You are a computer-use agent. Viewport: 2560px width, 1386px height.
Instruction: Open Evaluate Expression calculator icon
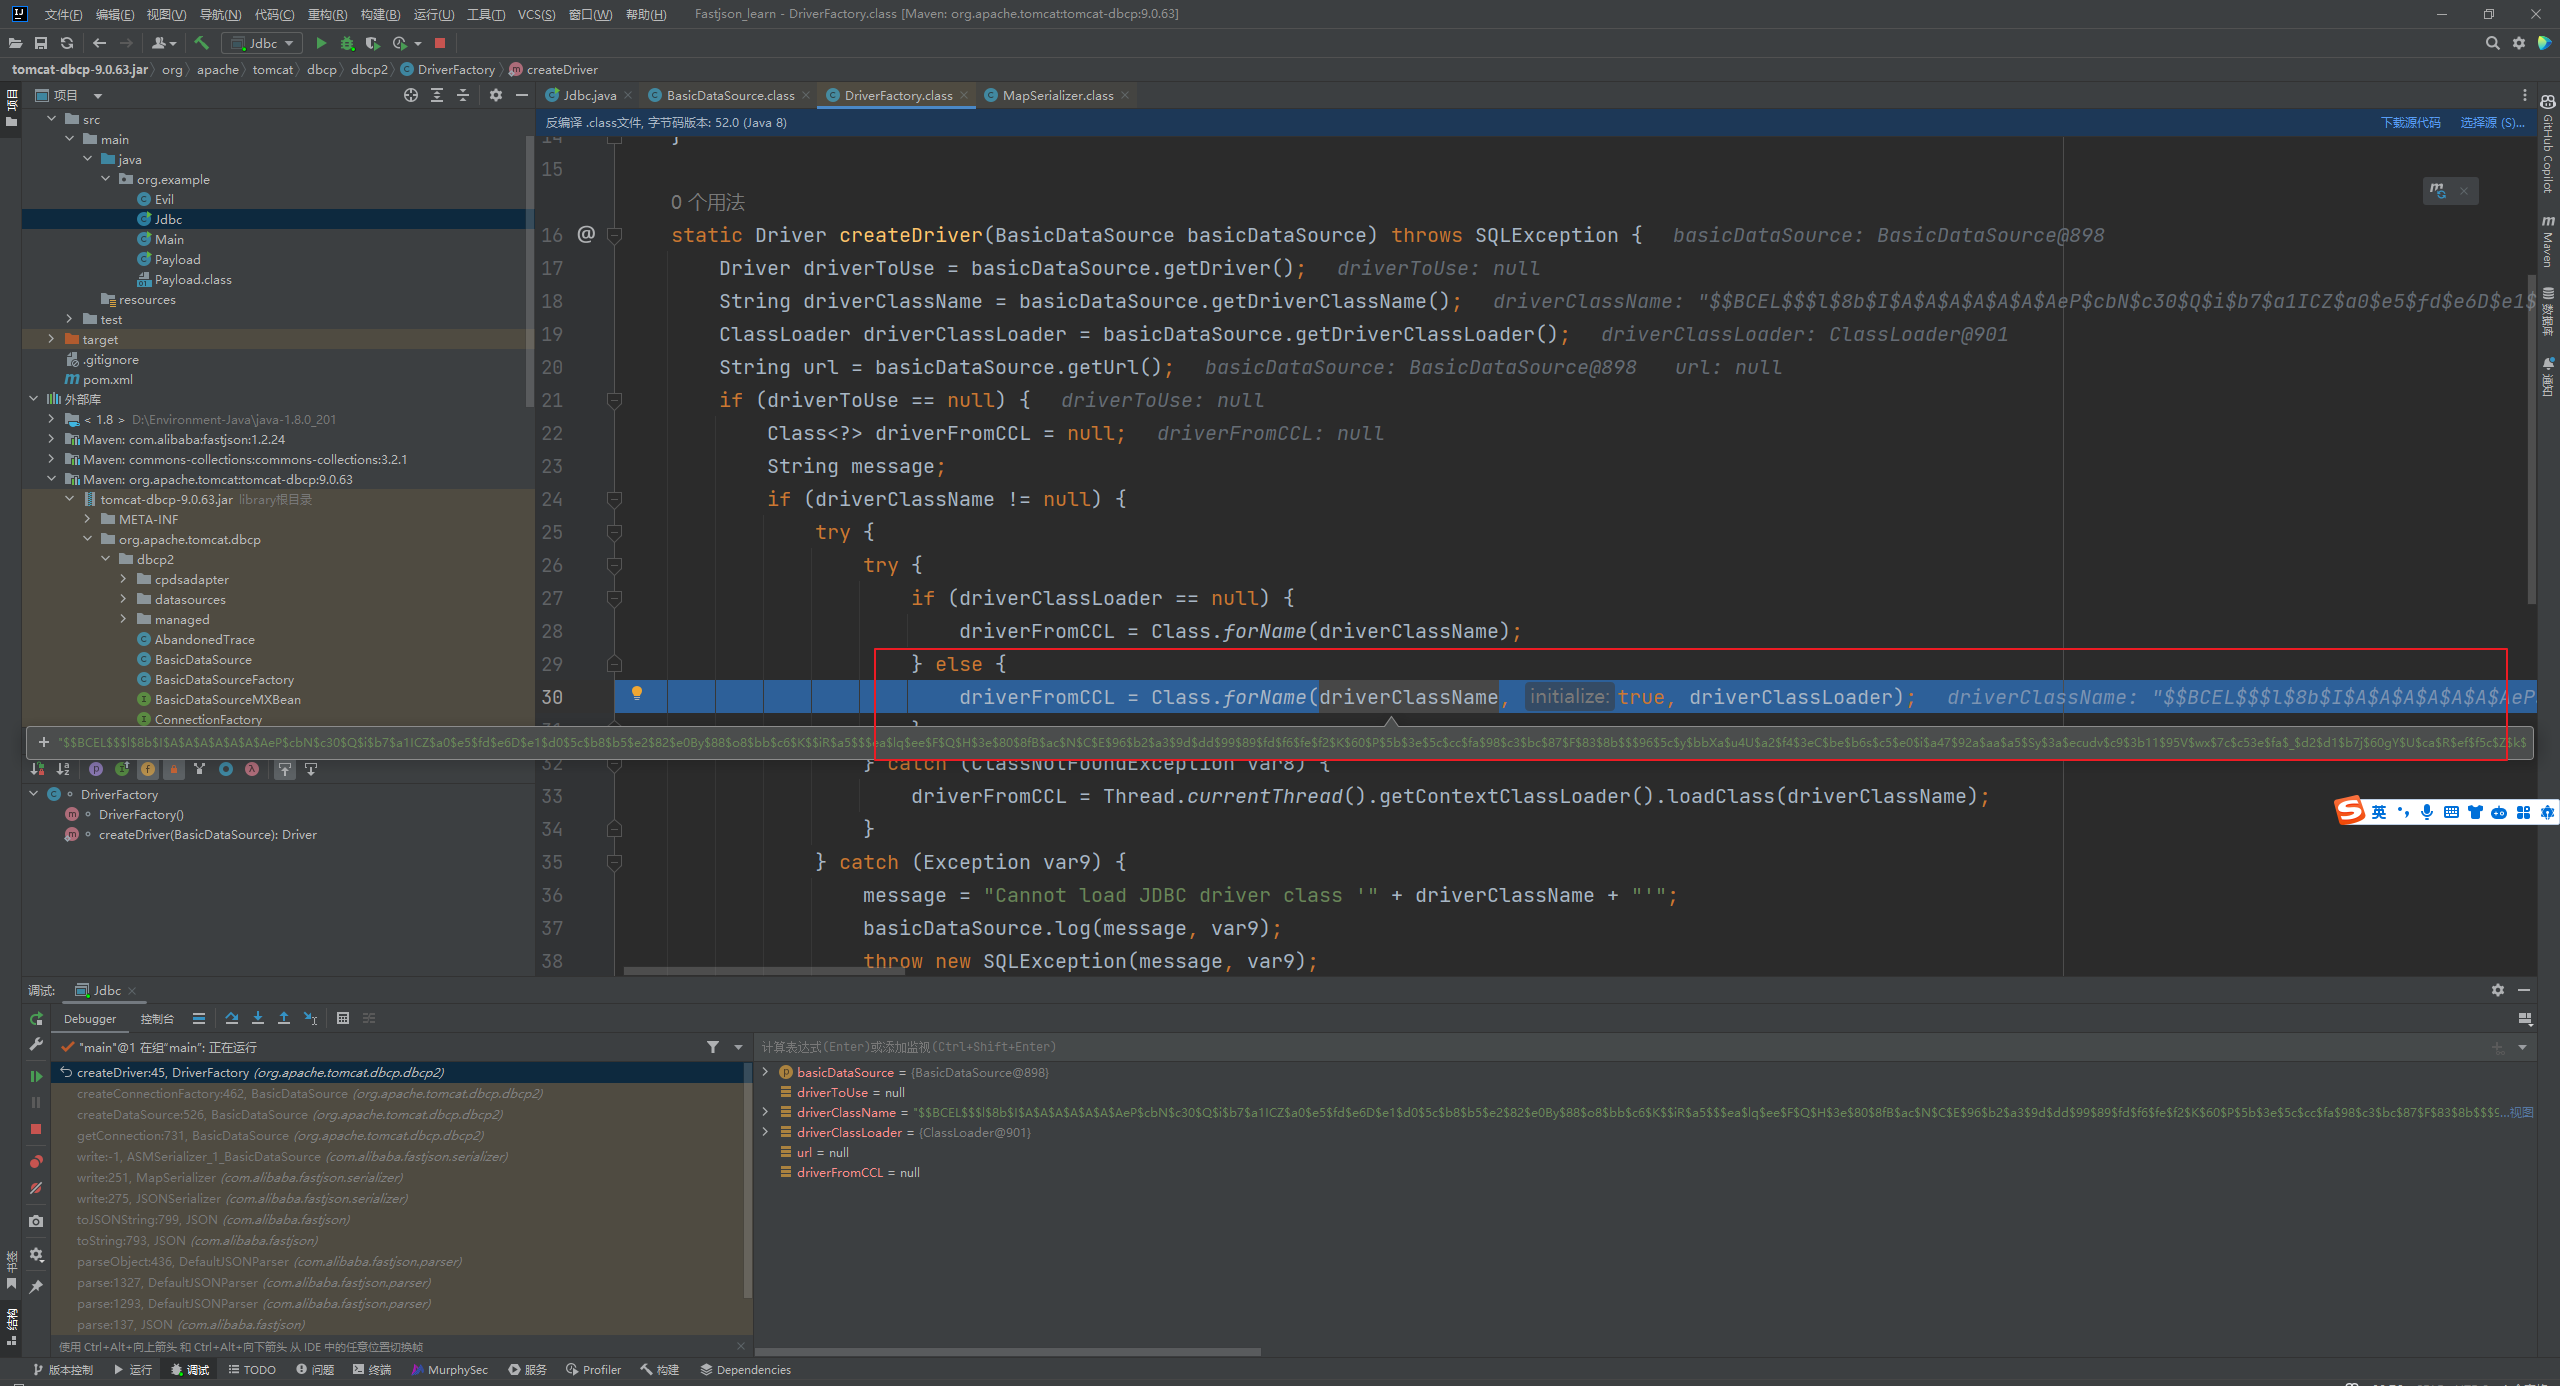click(343, 1018)
